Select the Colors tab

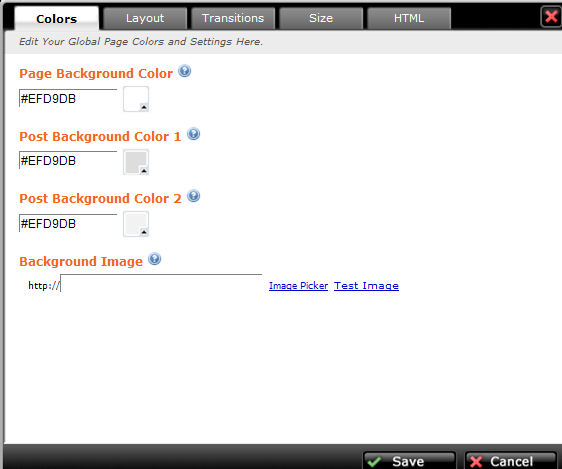(x=57, y=19)
